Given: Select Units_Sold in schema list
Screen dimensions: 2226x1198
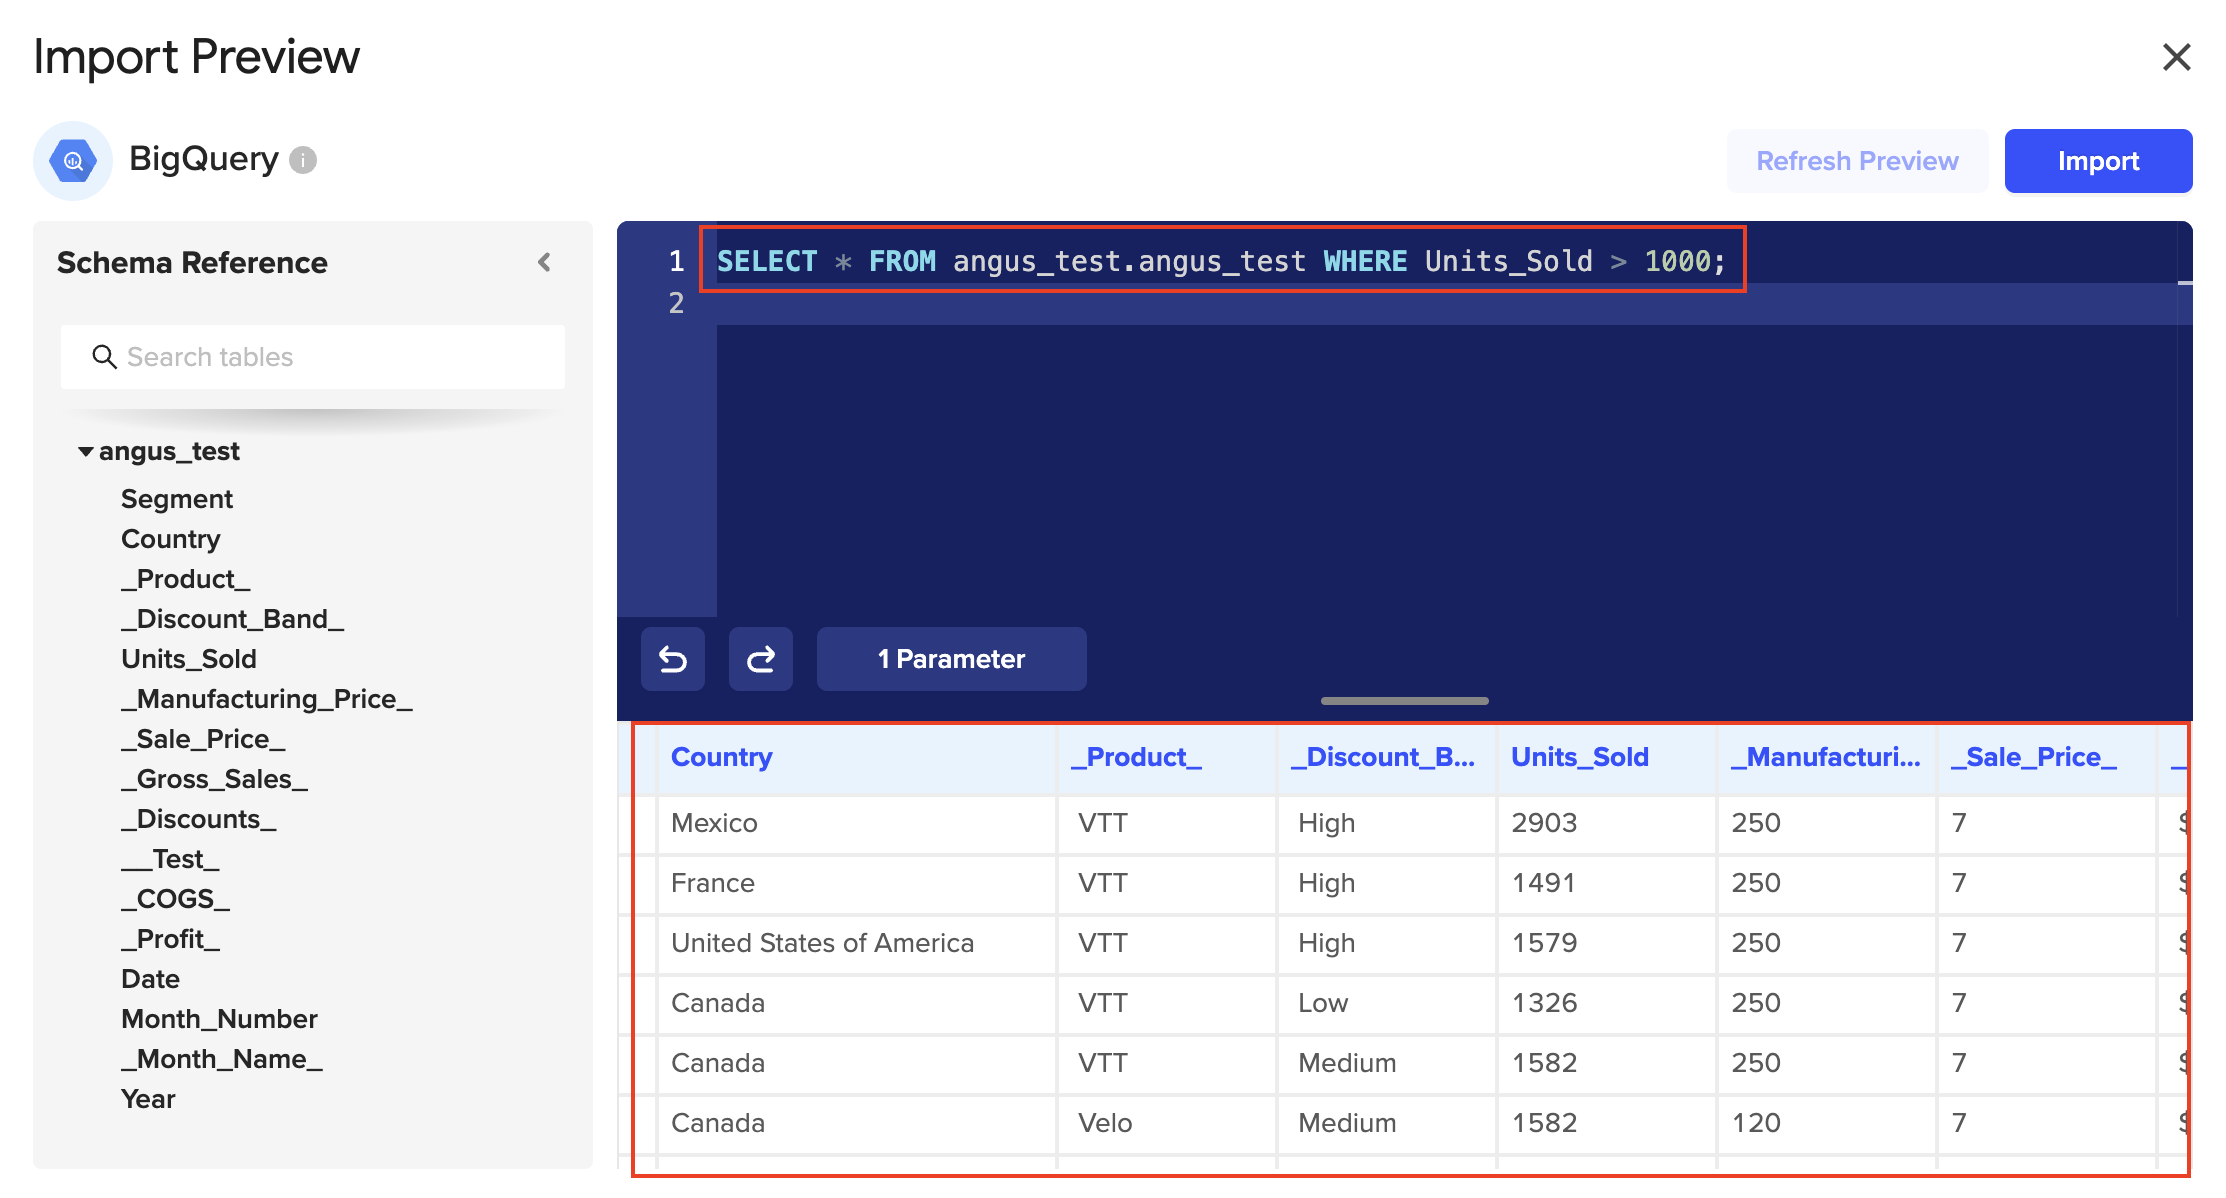Looking at the screenshot, I should [x=189, y=659].
